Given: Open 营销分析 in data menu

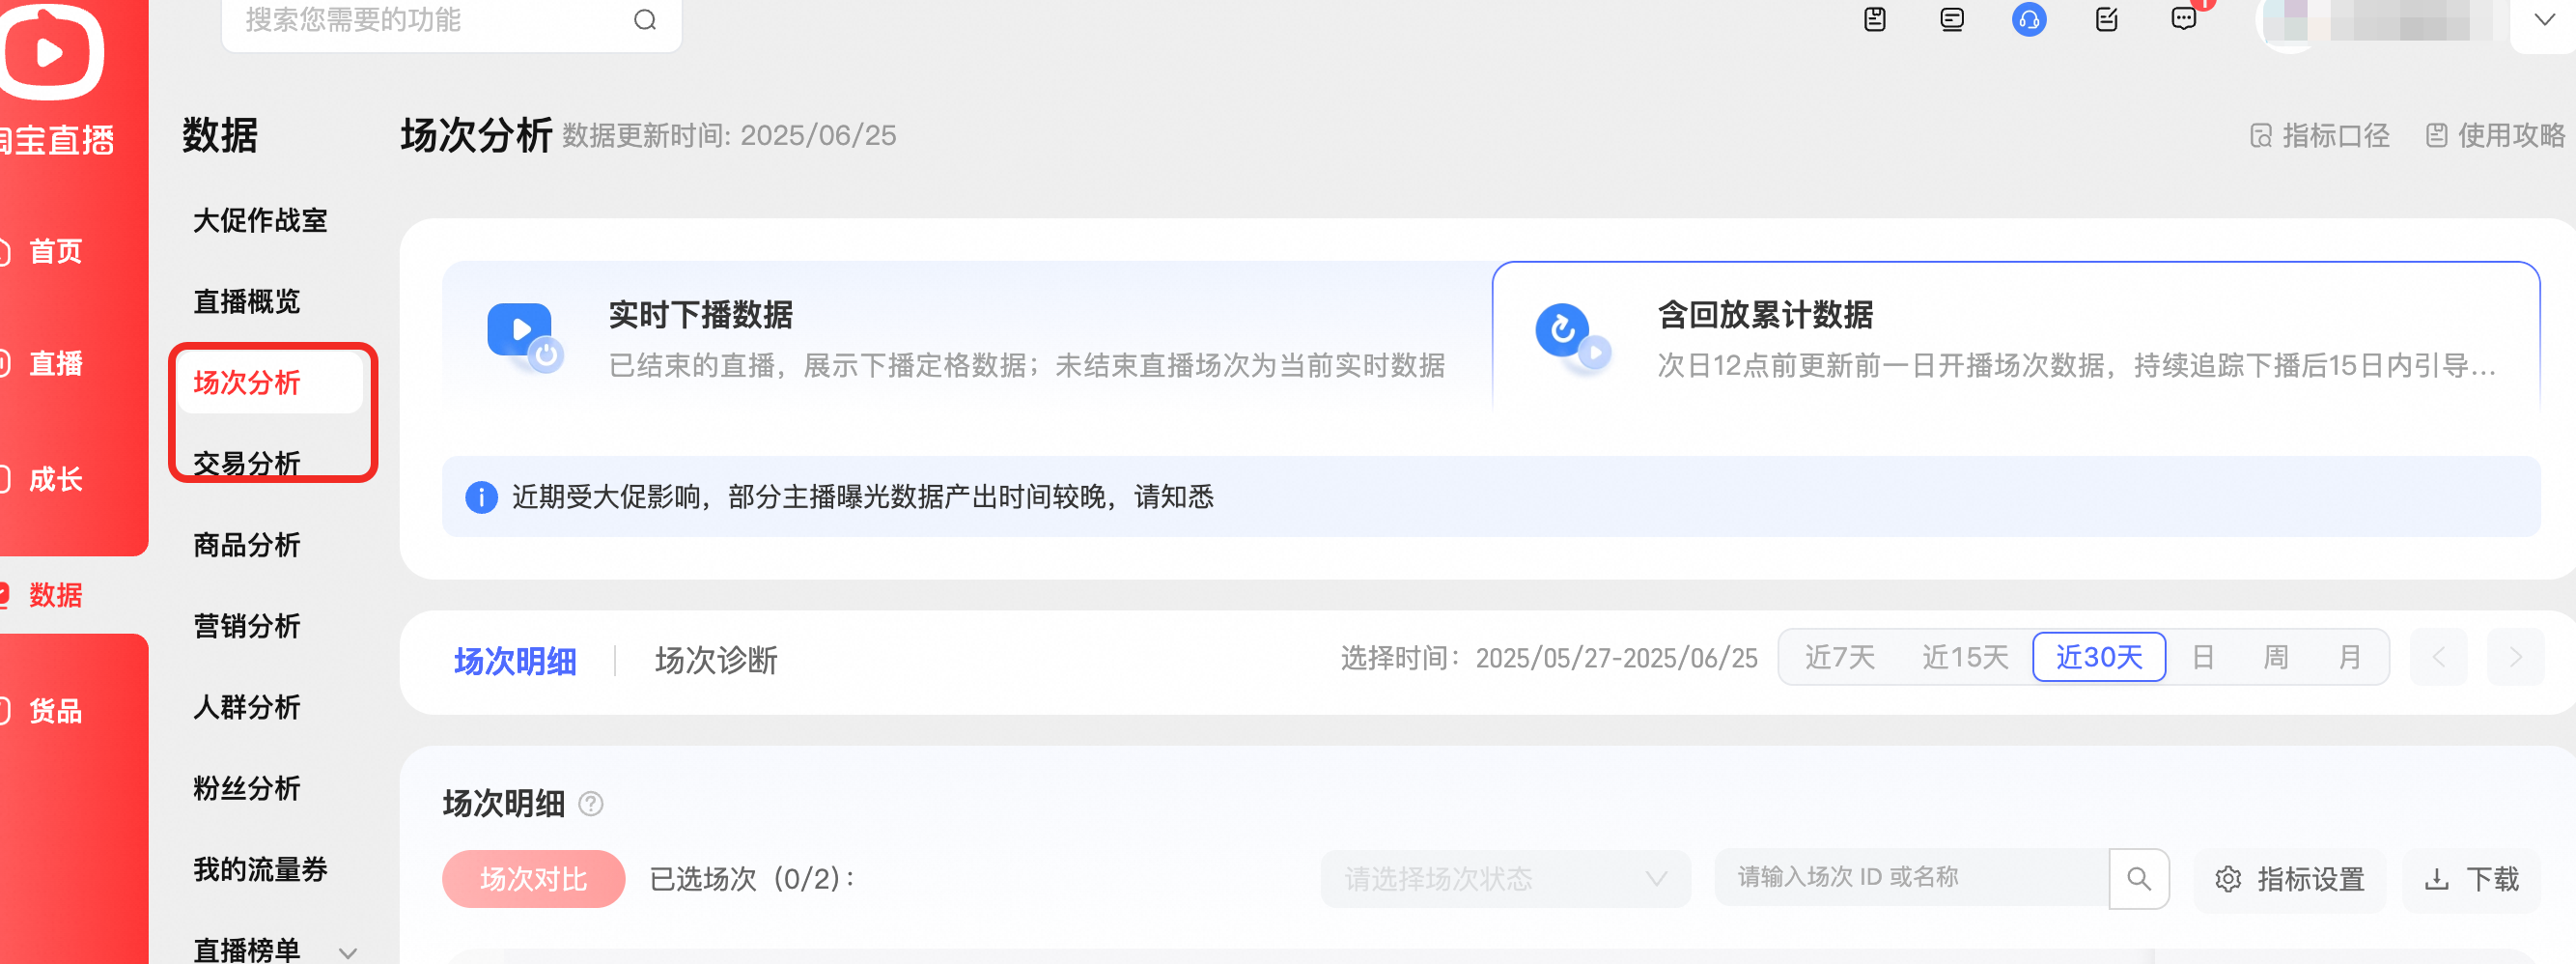Looking at the screenshot, I should click(246, 626).
